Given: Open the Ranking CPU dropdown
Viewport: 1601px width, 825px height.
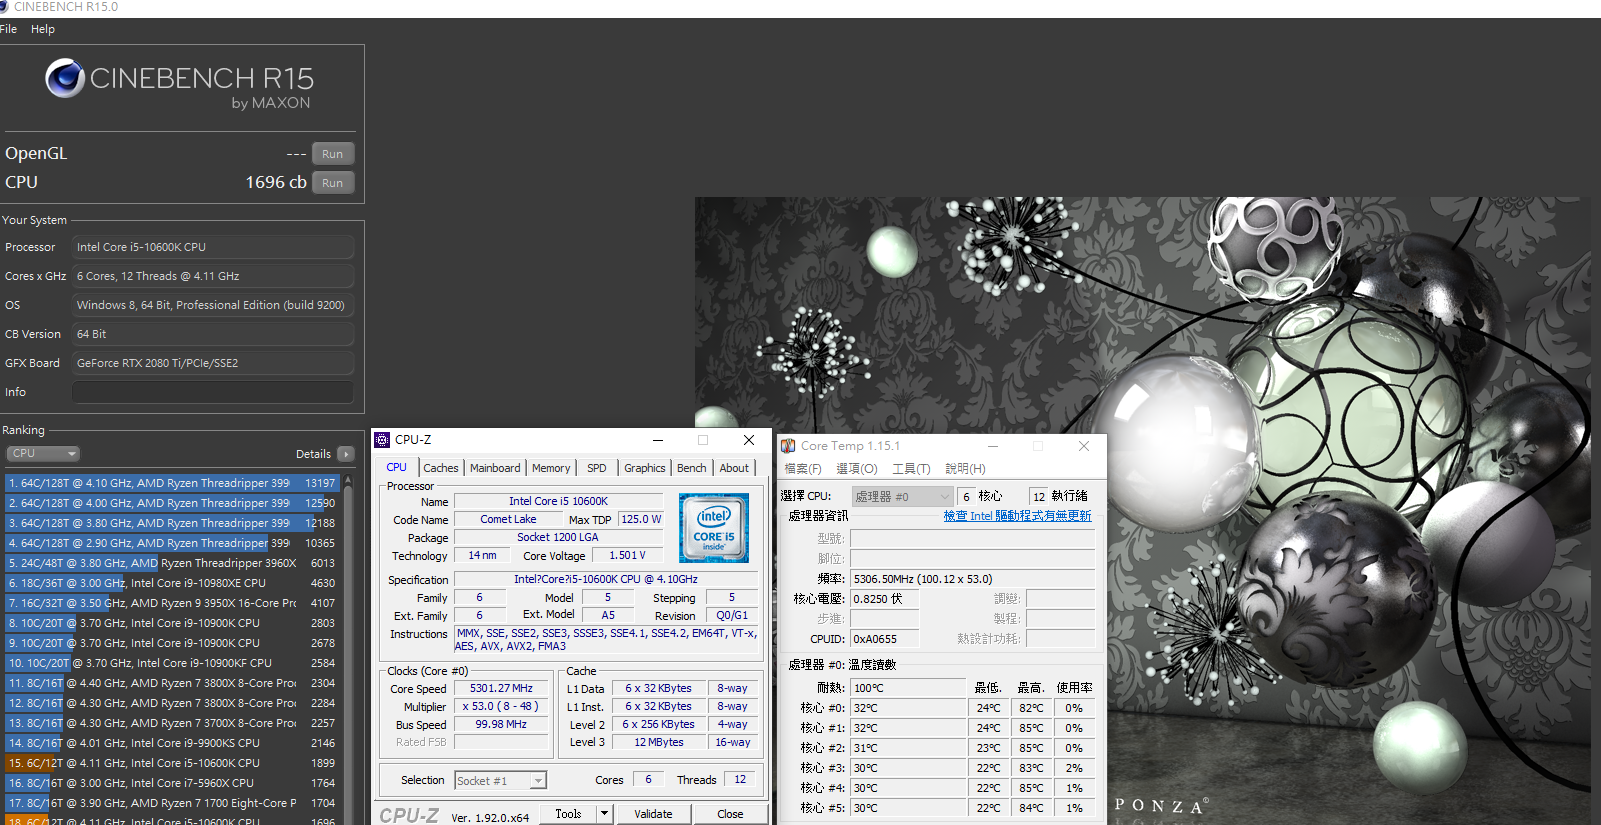Looking at the screenshot, I should tap(43, 454).
